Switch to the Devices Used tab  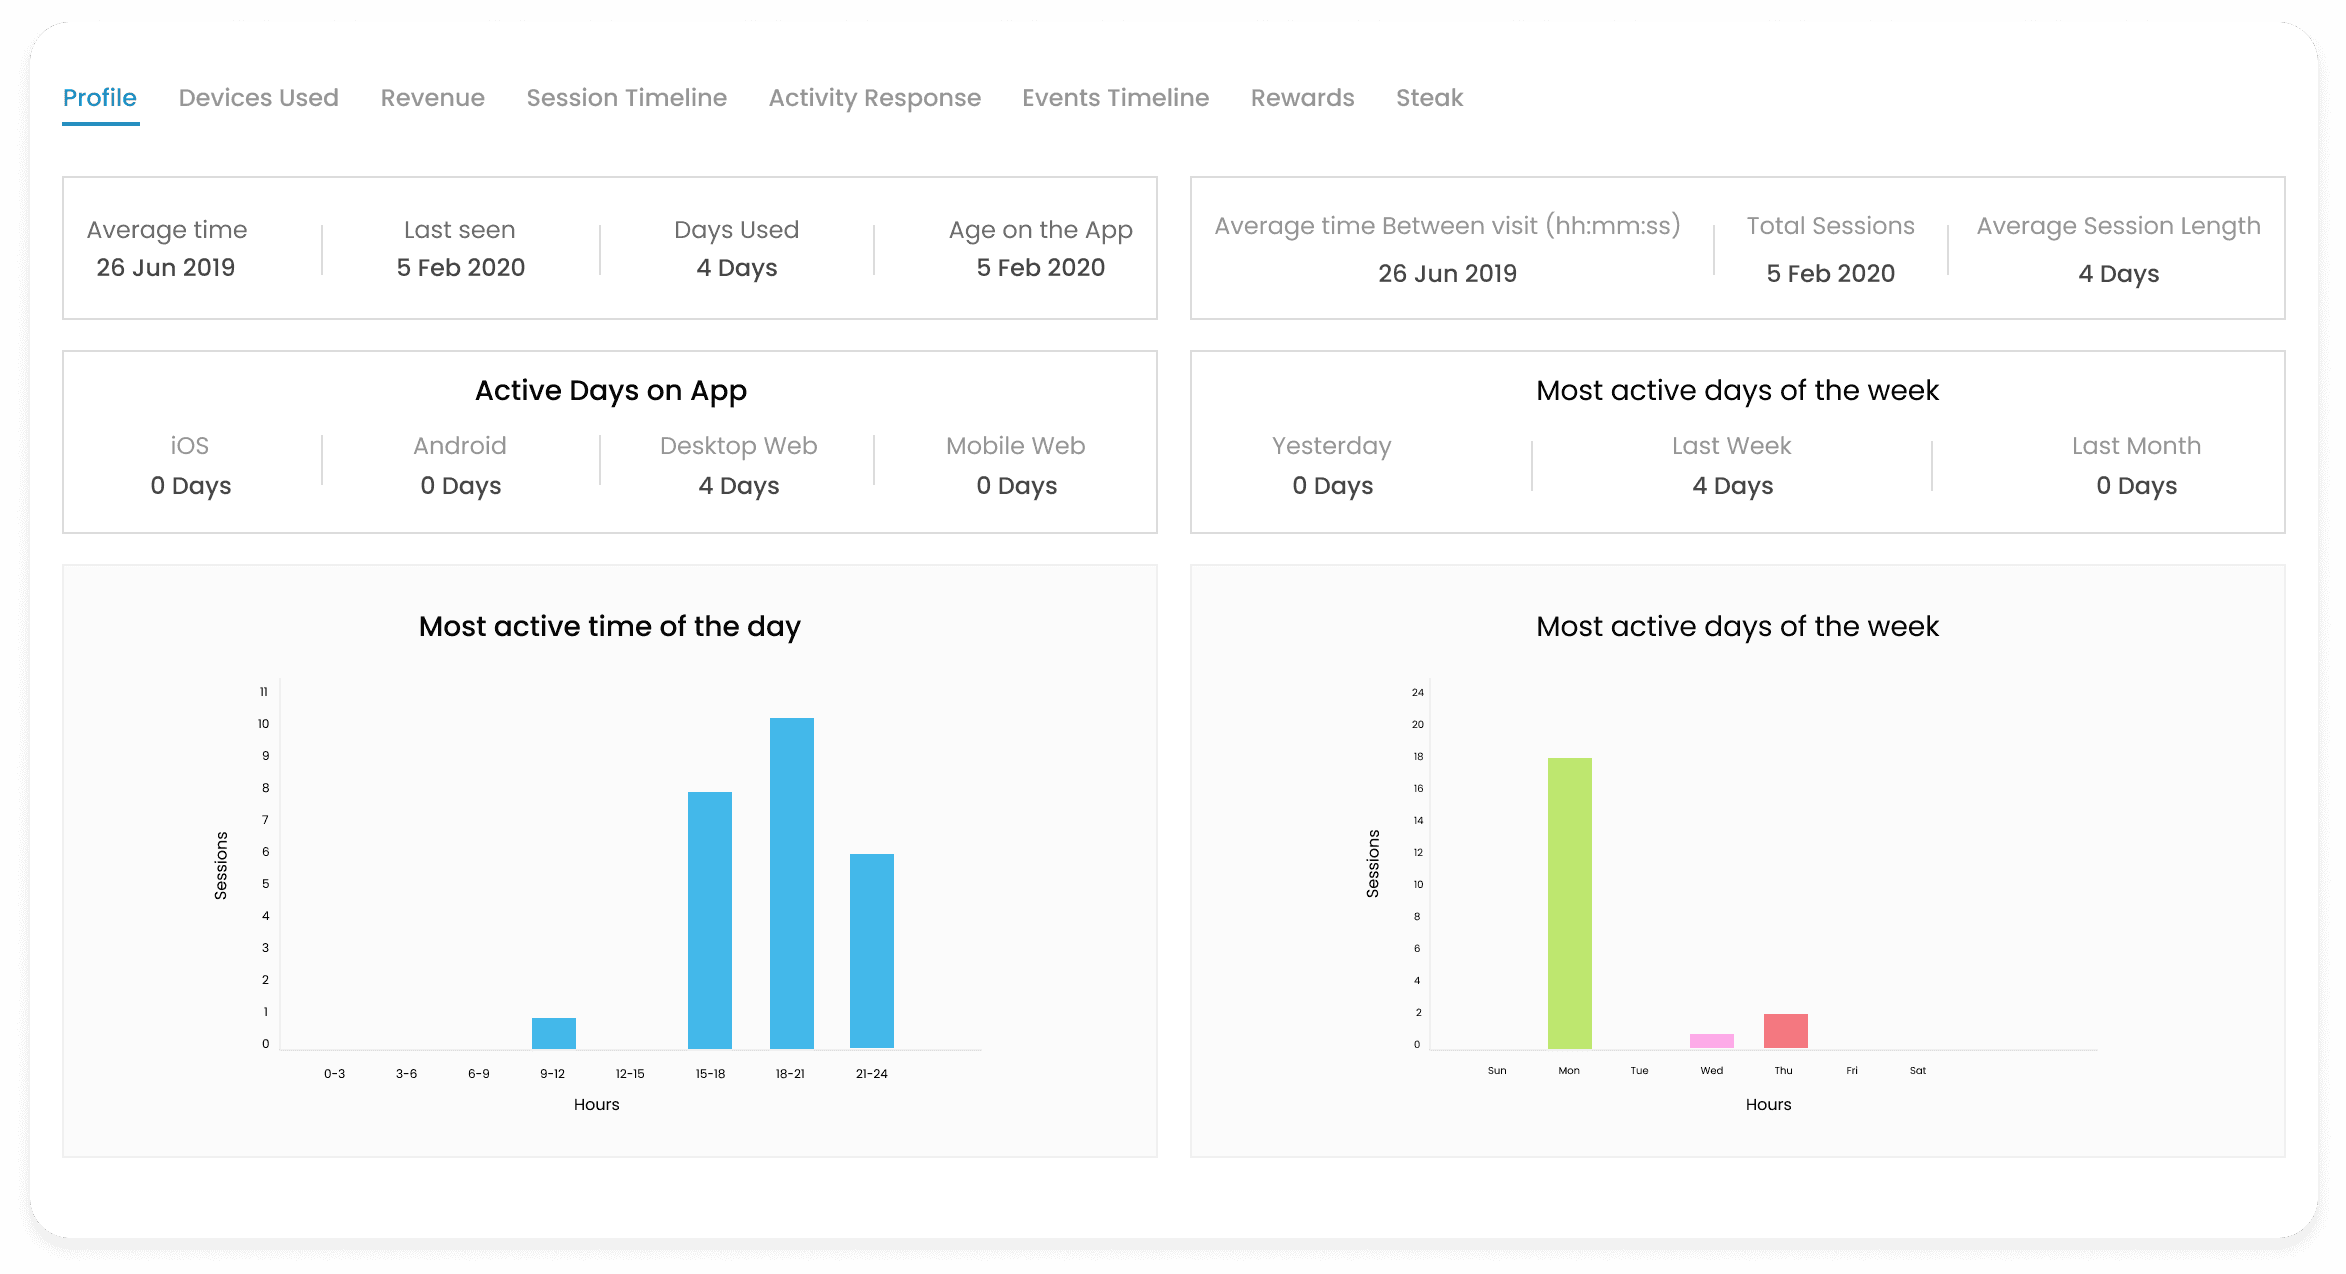point(258,97)
